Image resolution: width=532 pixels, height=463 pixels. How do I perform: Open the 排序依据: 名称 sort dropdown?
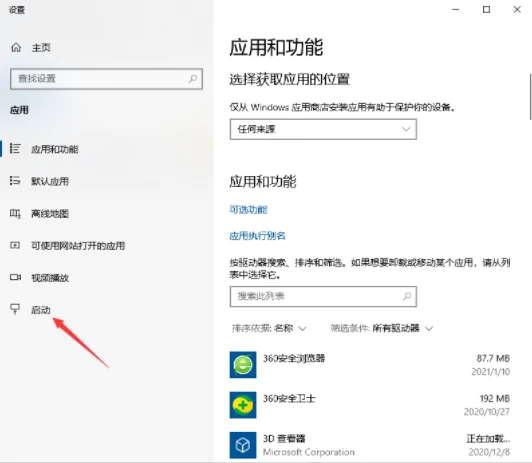coord(269,328)
